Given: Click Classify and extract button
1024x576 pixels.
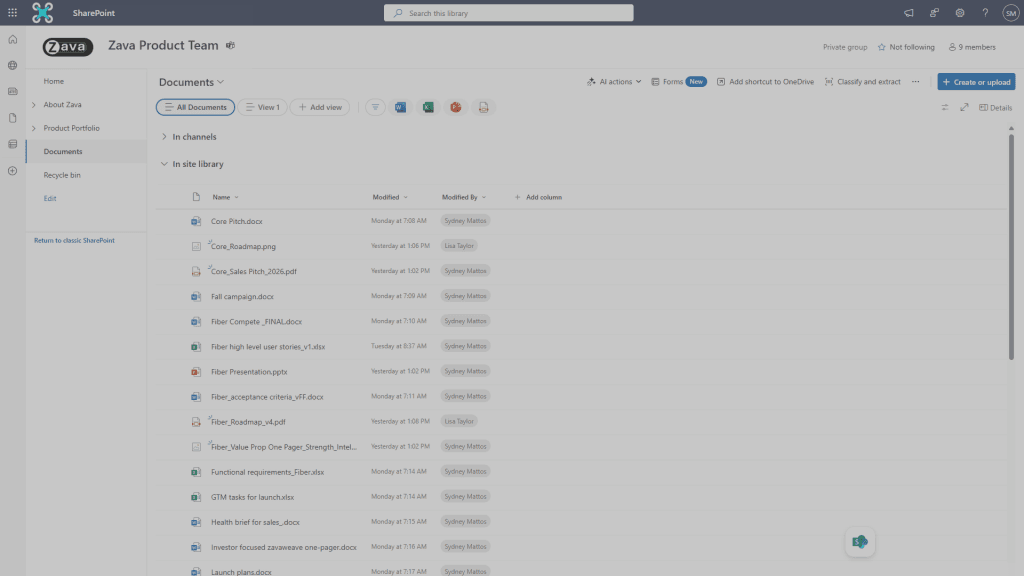Looking at the screenshot, I should click(x=863, y=82).
